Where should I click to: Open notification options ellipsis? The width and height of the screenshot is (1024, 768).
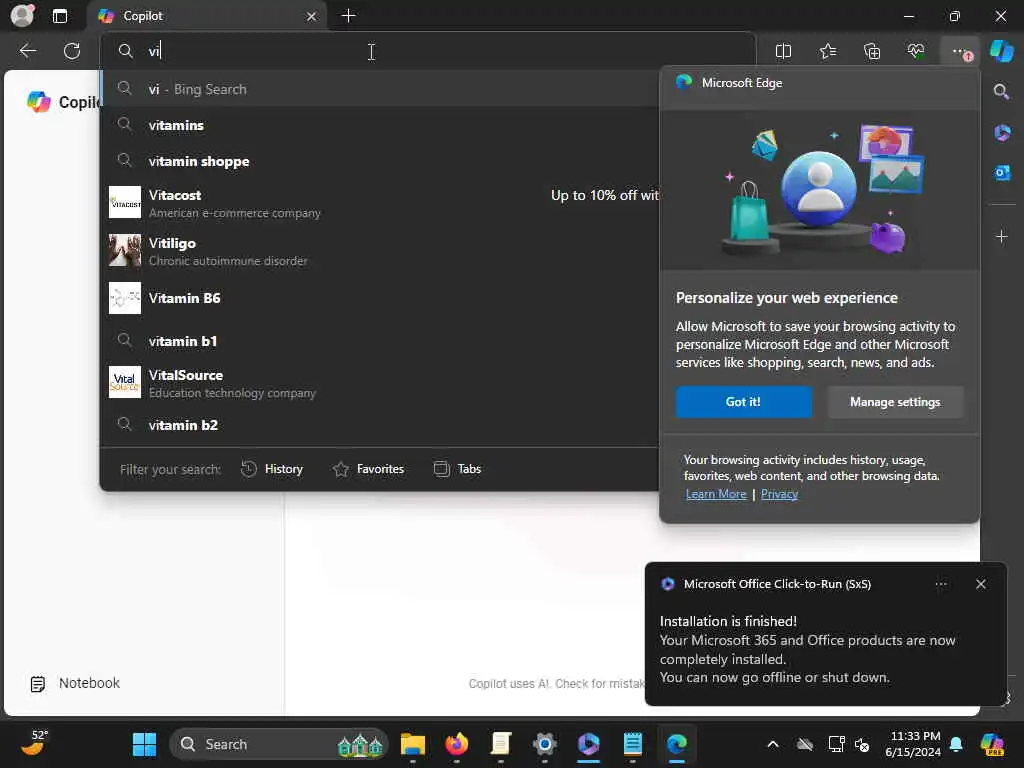tap(941, 584)
